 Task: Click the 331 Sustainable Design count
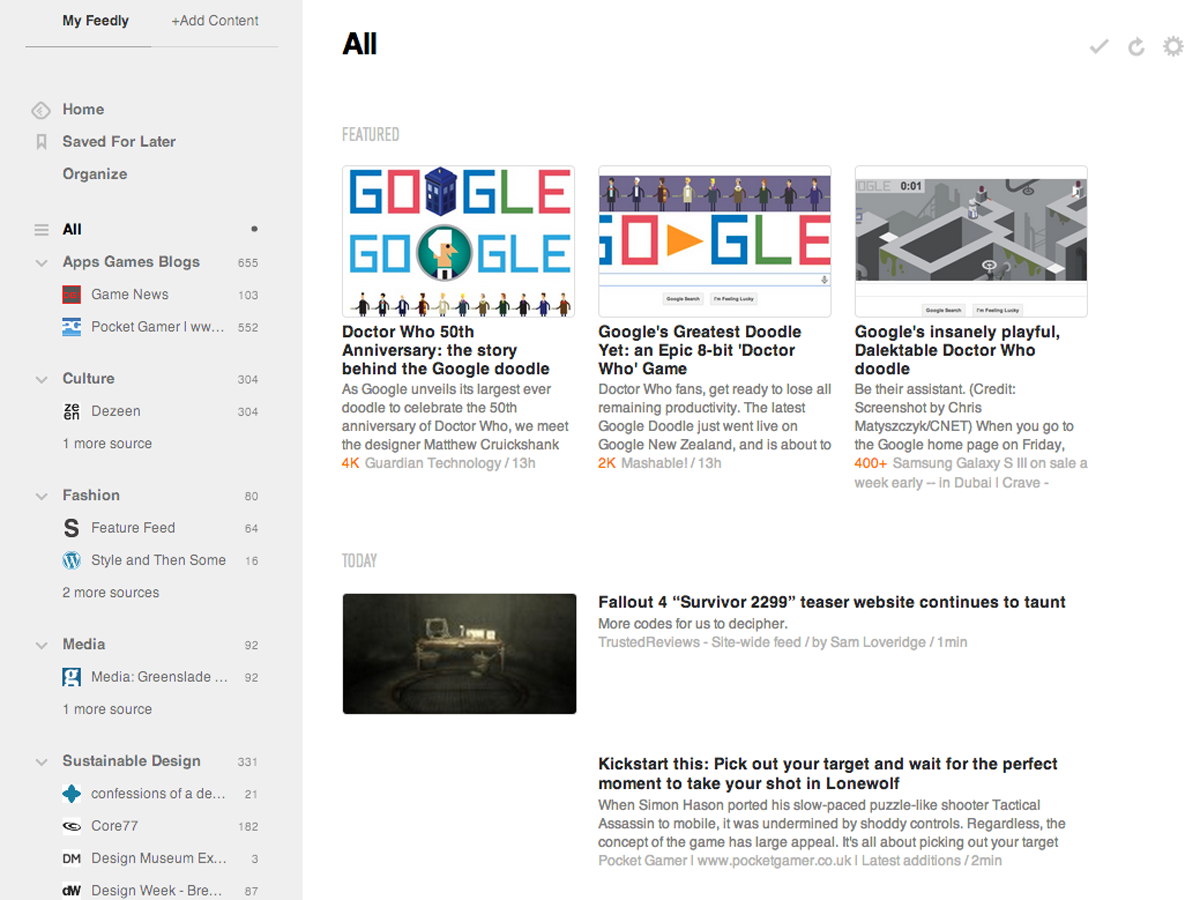point(248,762)
